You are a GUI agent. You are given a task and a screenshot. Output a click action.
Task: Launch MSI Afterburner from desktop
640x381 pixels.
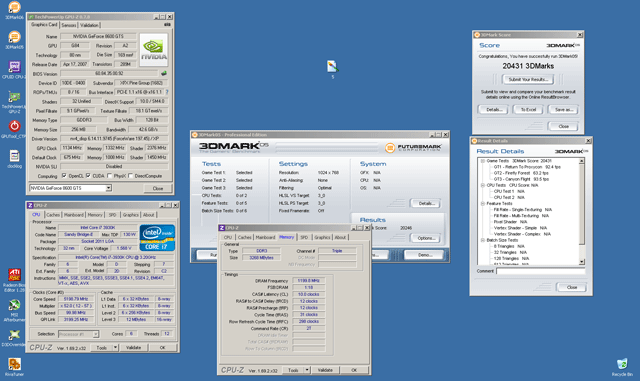click(x=14, y=310)
